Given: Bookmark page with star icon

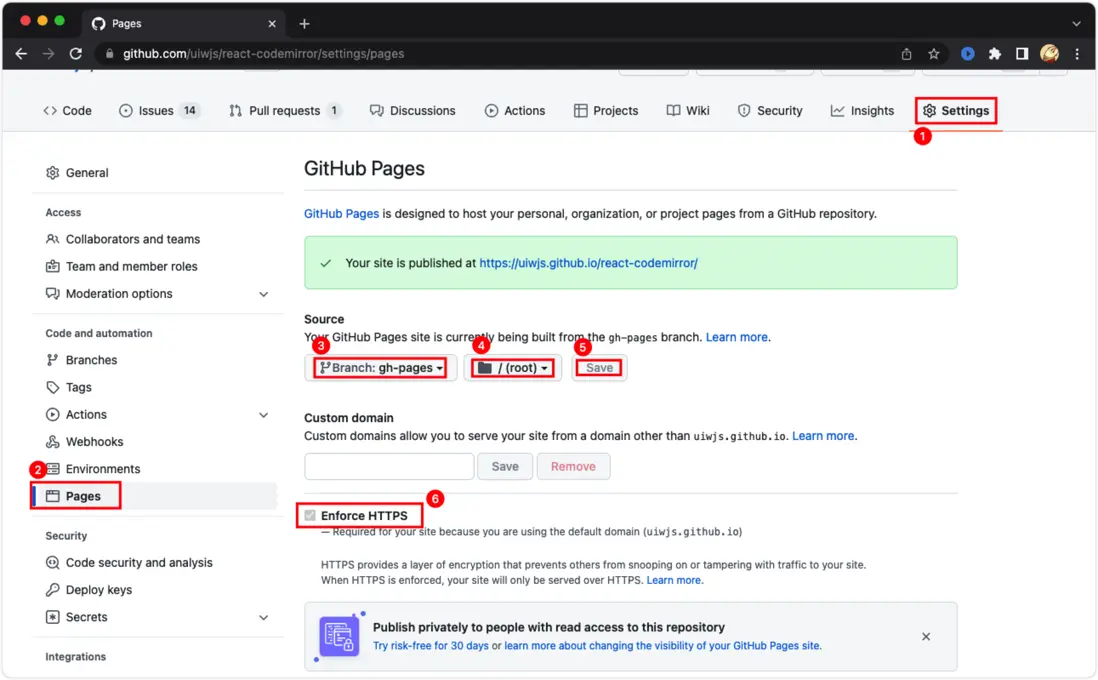Looking at the screenshot, I should point(933,54).
